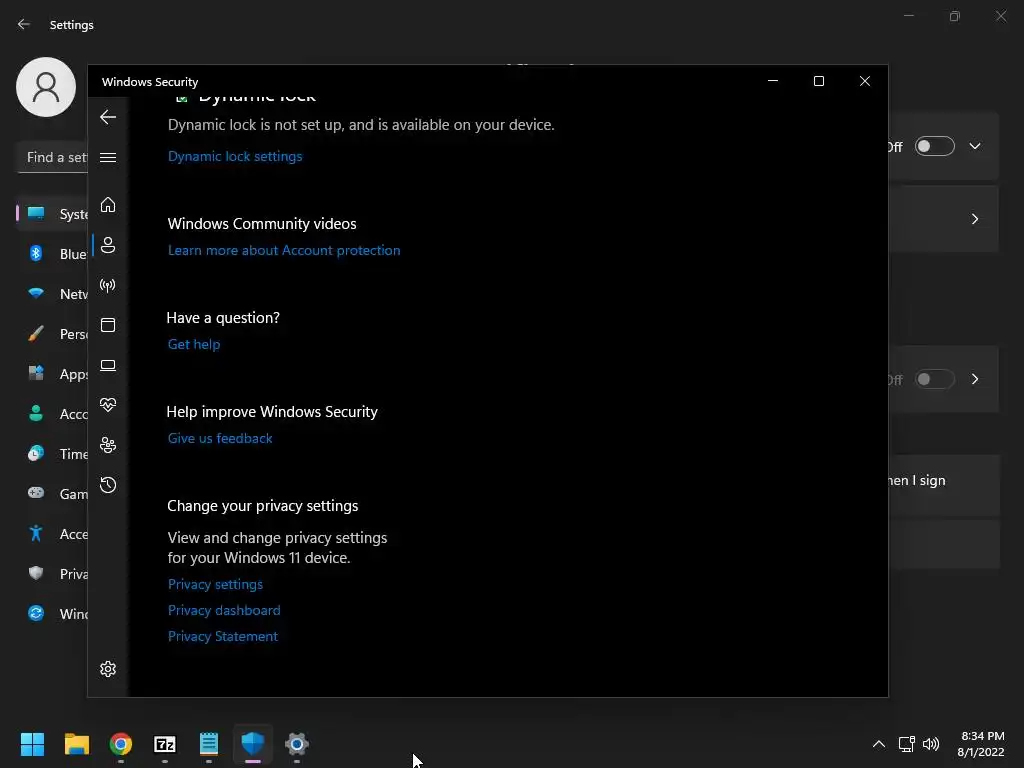Click the Get help link
The image size is (1024, 768).
click(x=194, y=345)
